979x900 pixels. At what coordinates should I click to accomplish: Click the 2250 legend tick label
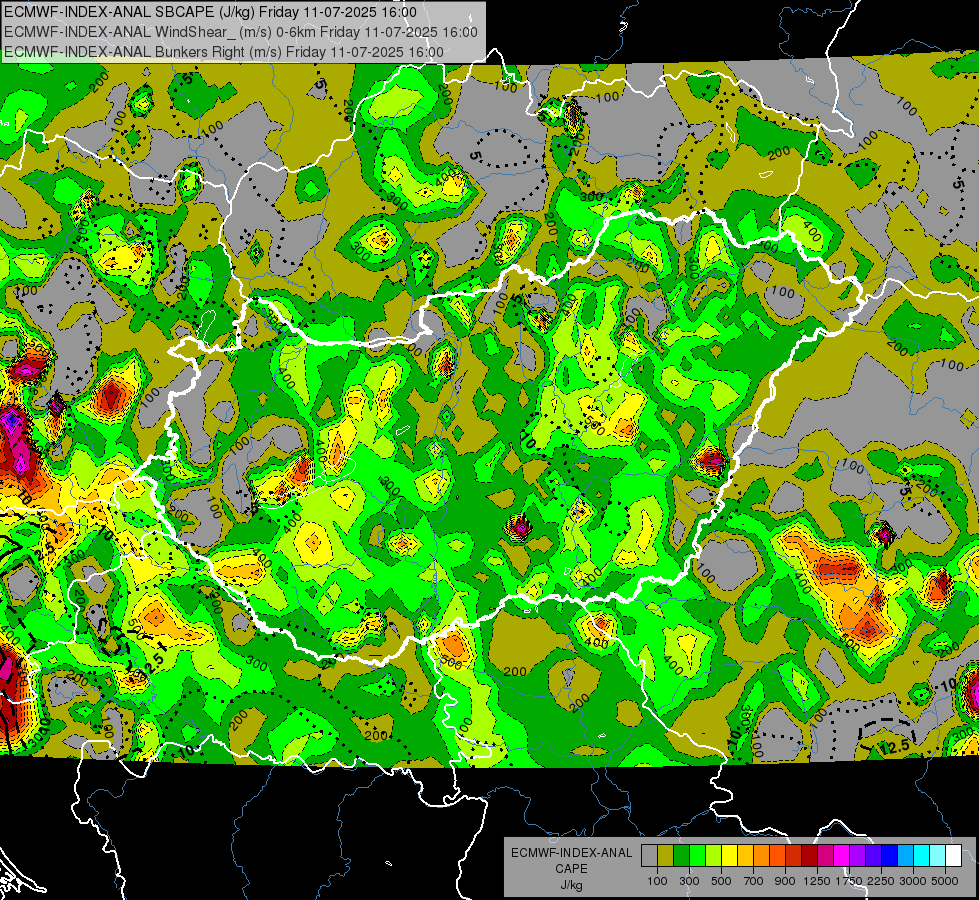coord(881,881)
